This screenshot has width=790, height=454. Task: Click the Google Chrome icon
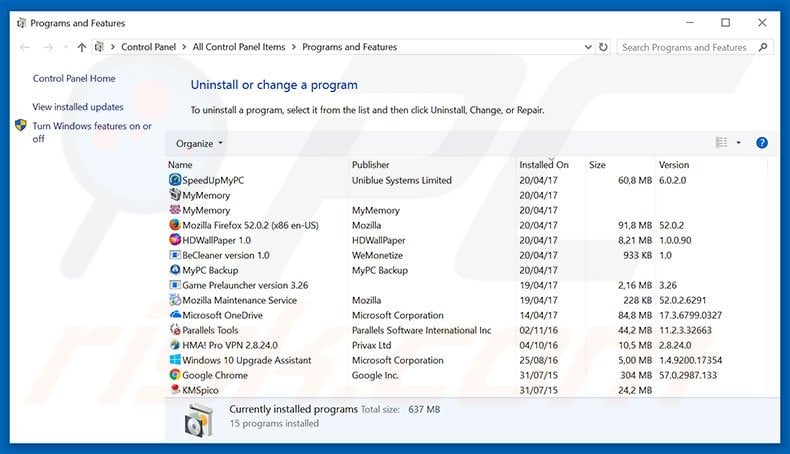175,375
